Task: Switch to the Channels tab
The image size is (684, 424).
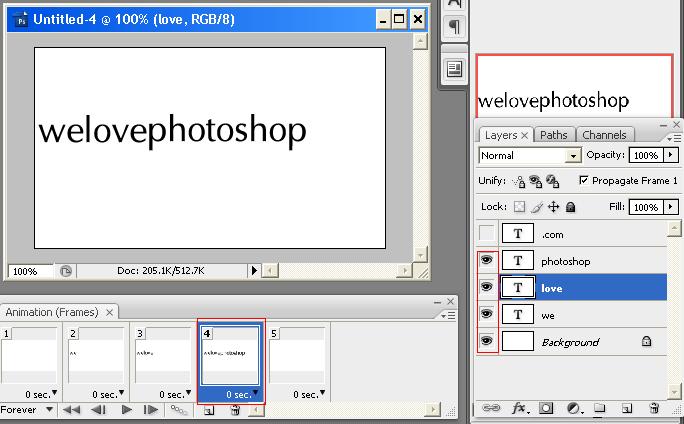Action: [x=604, y=135]
